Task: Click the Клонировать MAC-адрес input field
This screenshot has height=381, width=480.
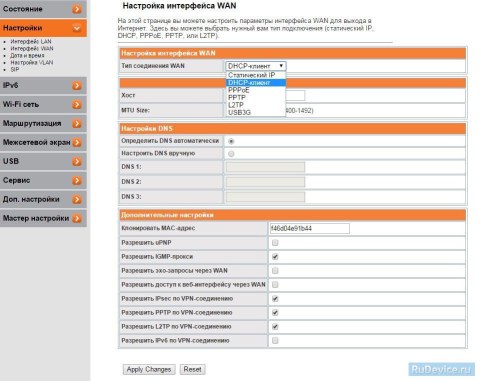Action: (x=310, y=228)
